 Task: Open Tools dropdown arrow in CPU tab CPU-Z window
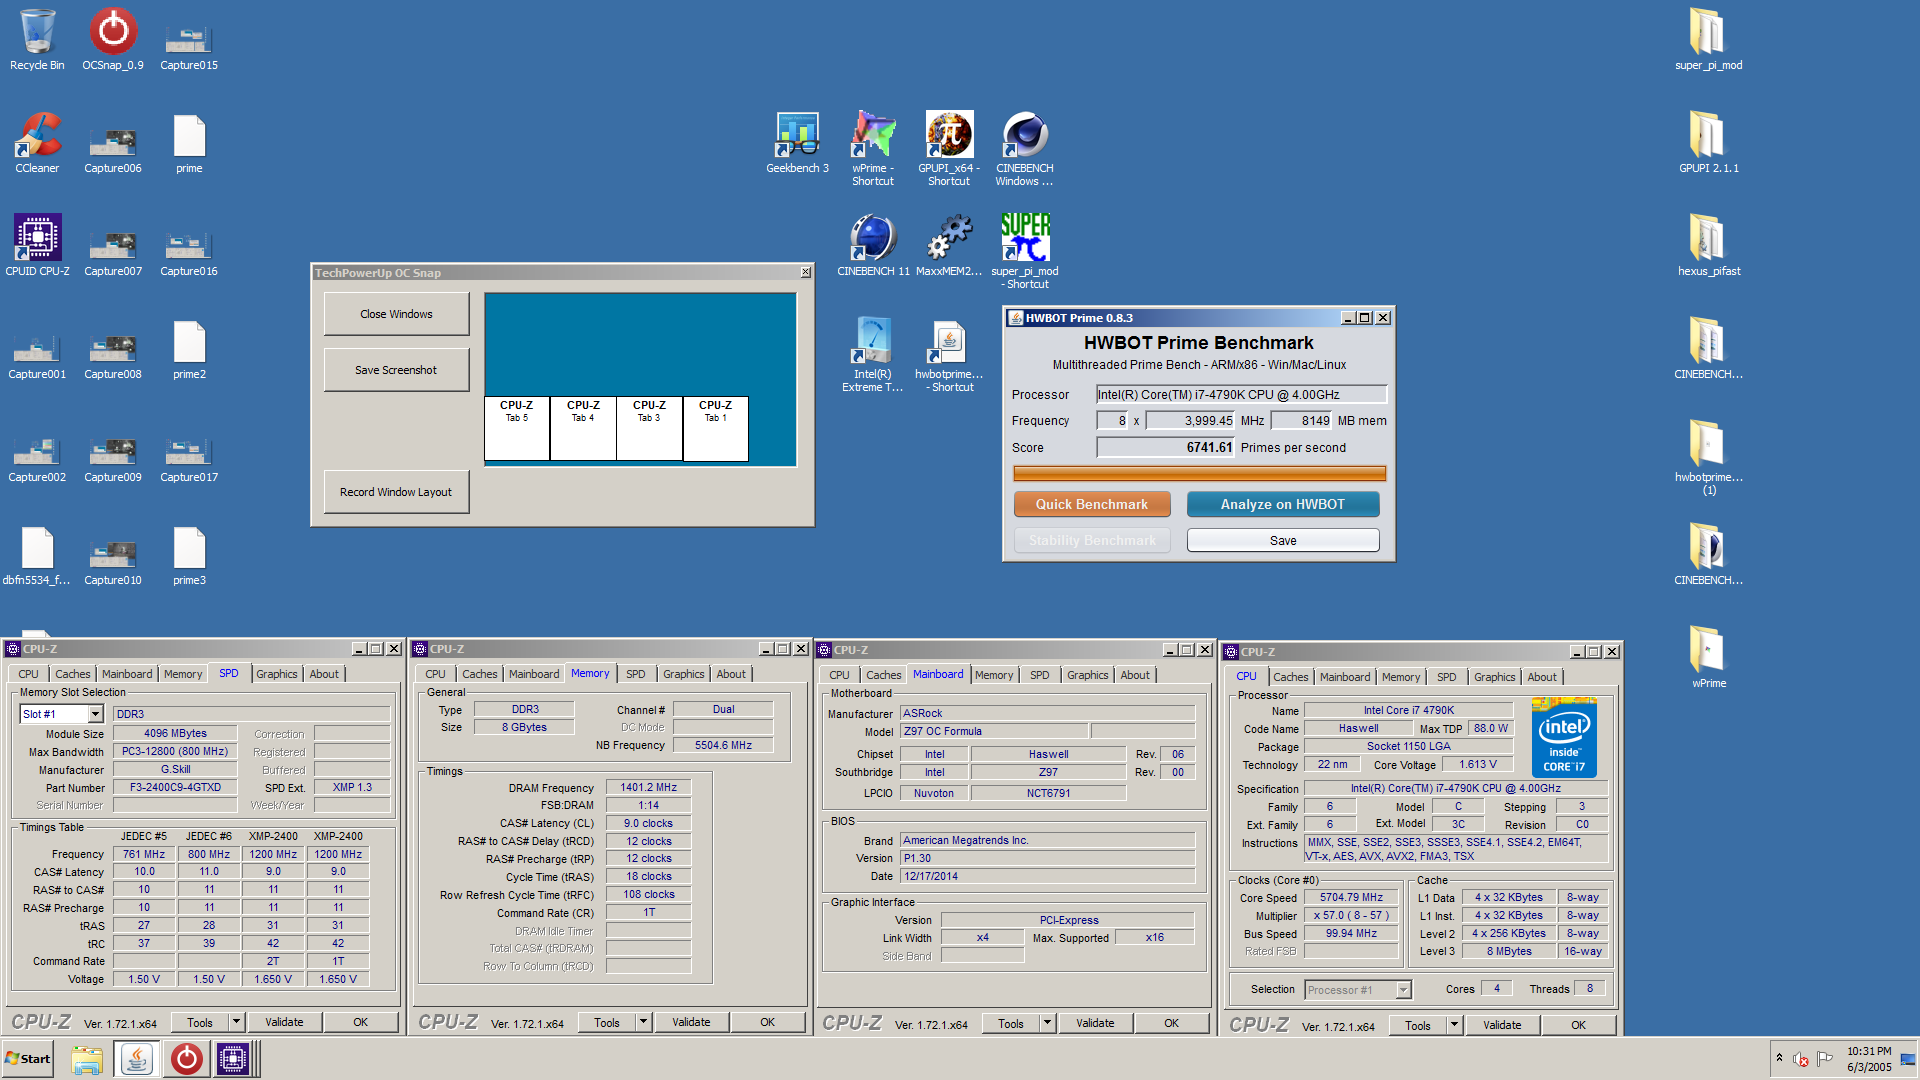(x=1455, y=1025)
